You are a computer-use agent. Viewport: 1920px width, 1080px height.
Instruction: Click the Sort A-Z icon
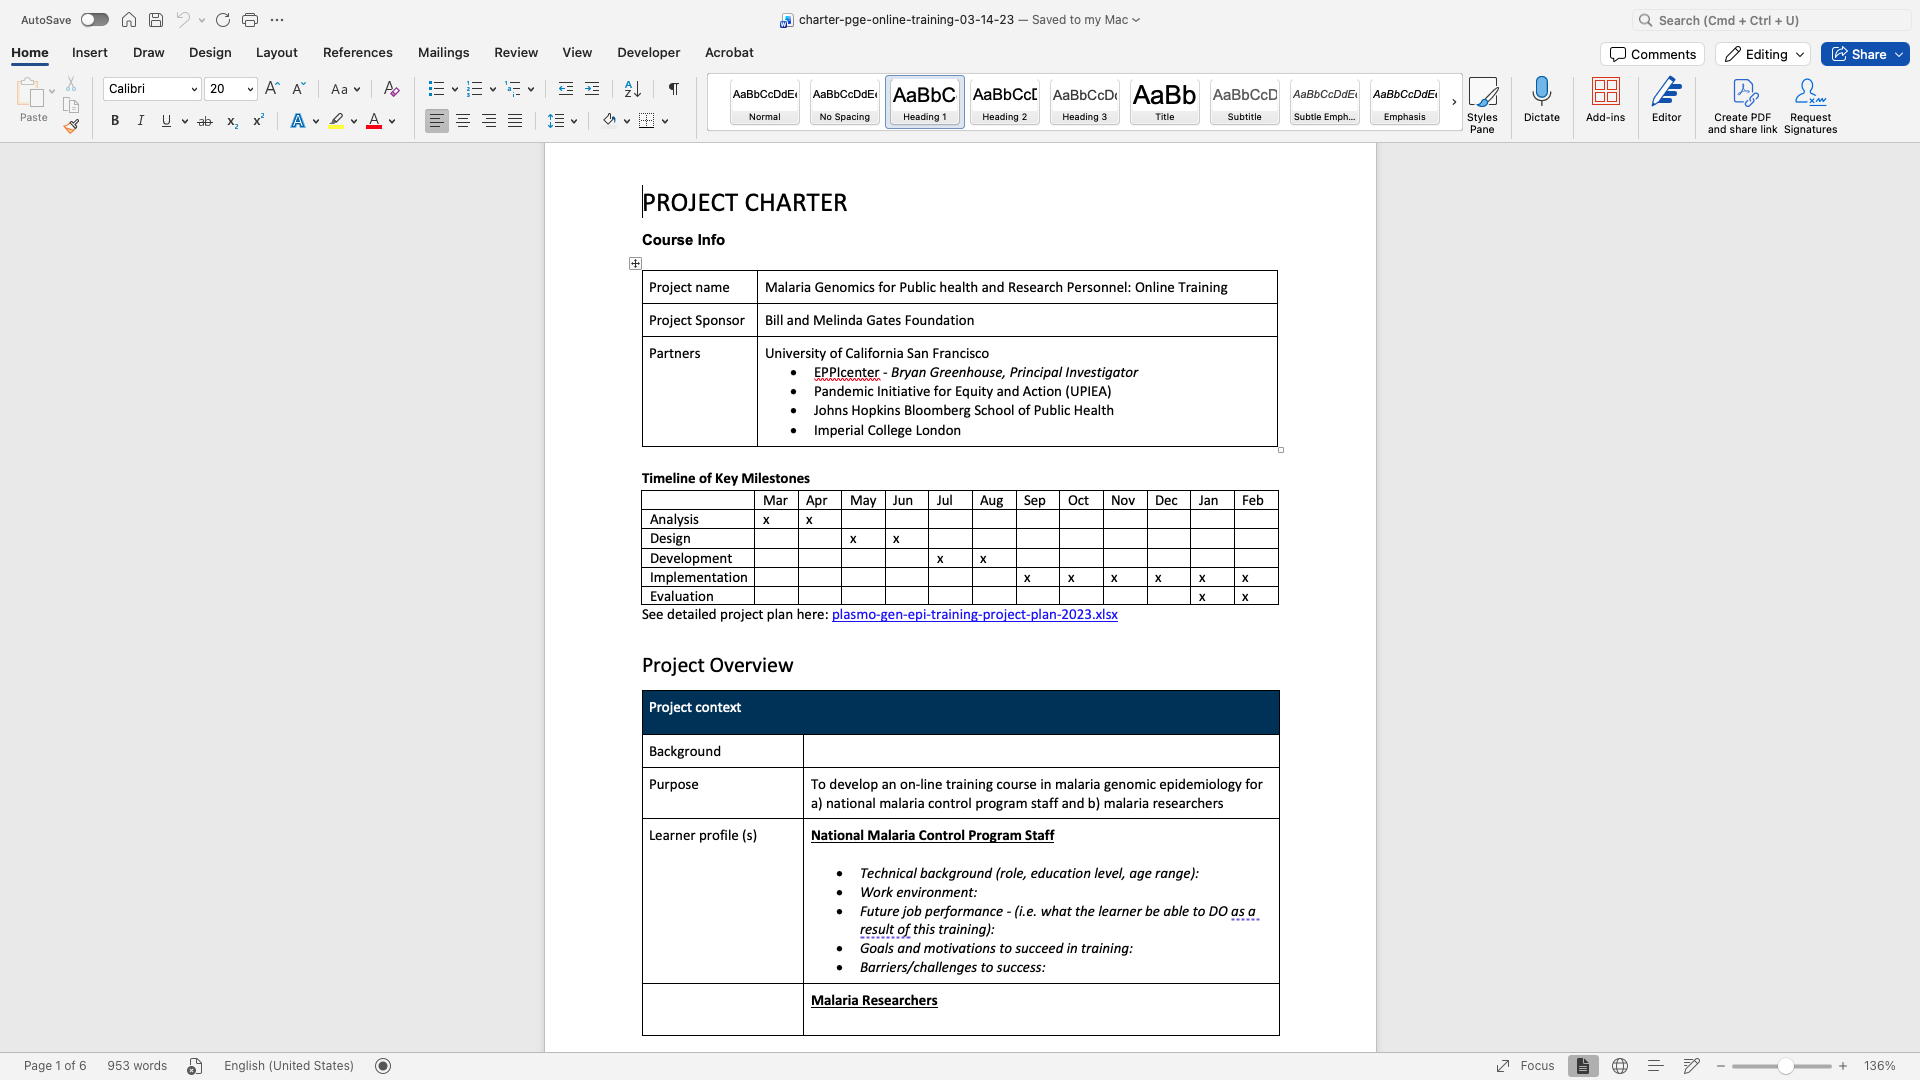pos(632,89)
